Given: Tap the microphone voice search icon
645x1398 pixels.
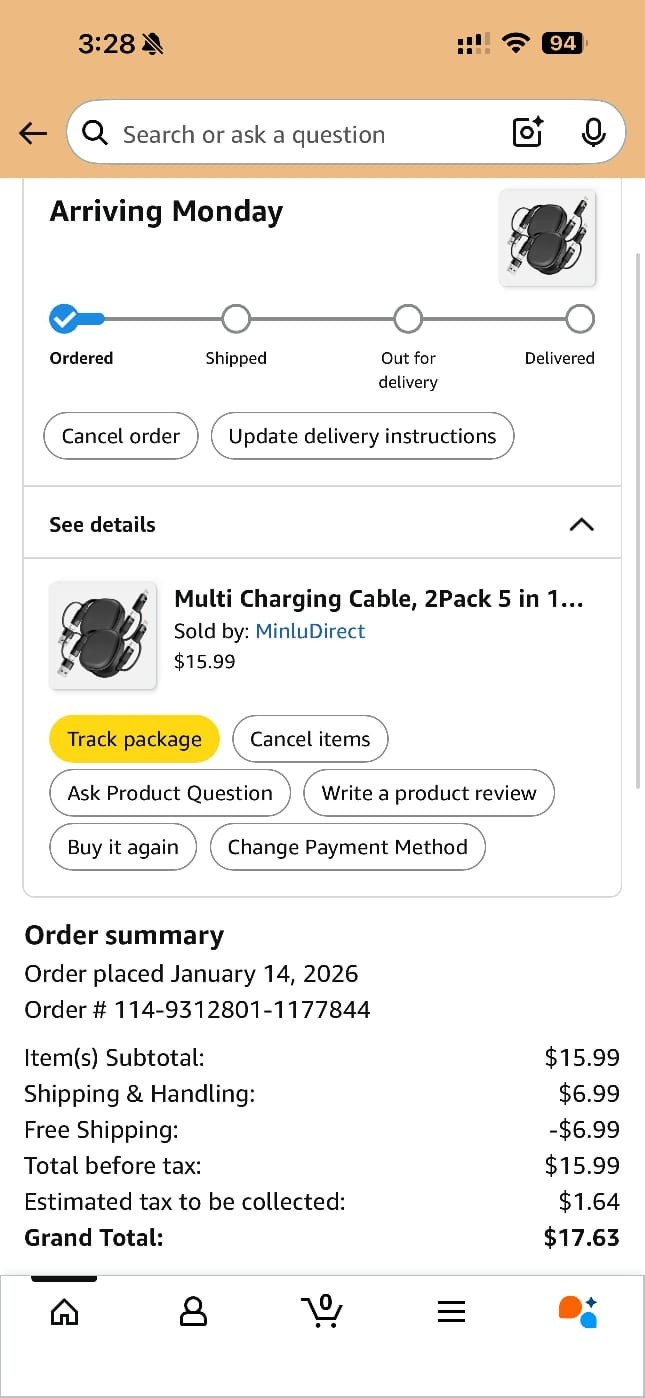Looking at the screenshot, I should (593, 133).
